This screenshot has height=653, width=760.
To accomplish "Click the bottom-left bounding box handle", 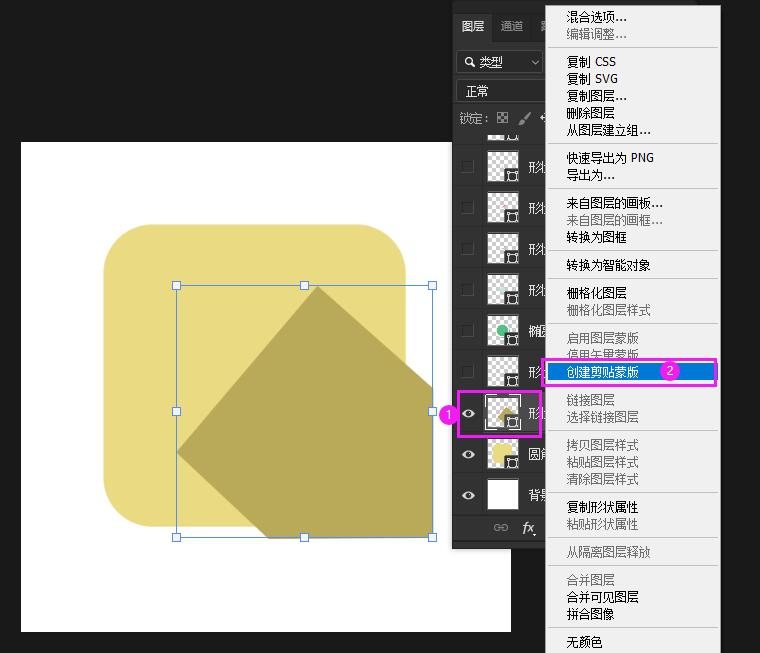I will point(176,537).
